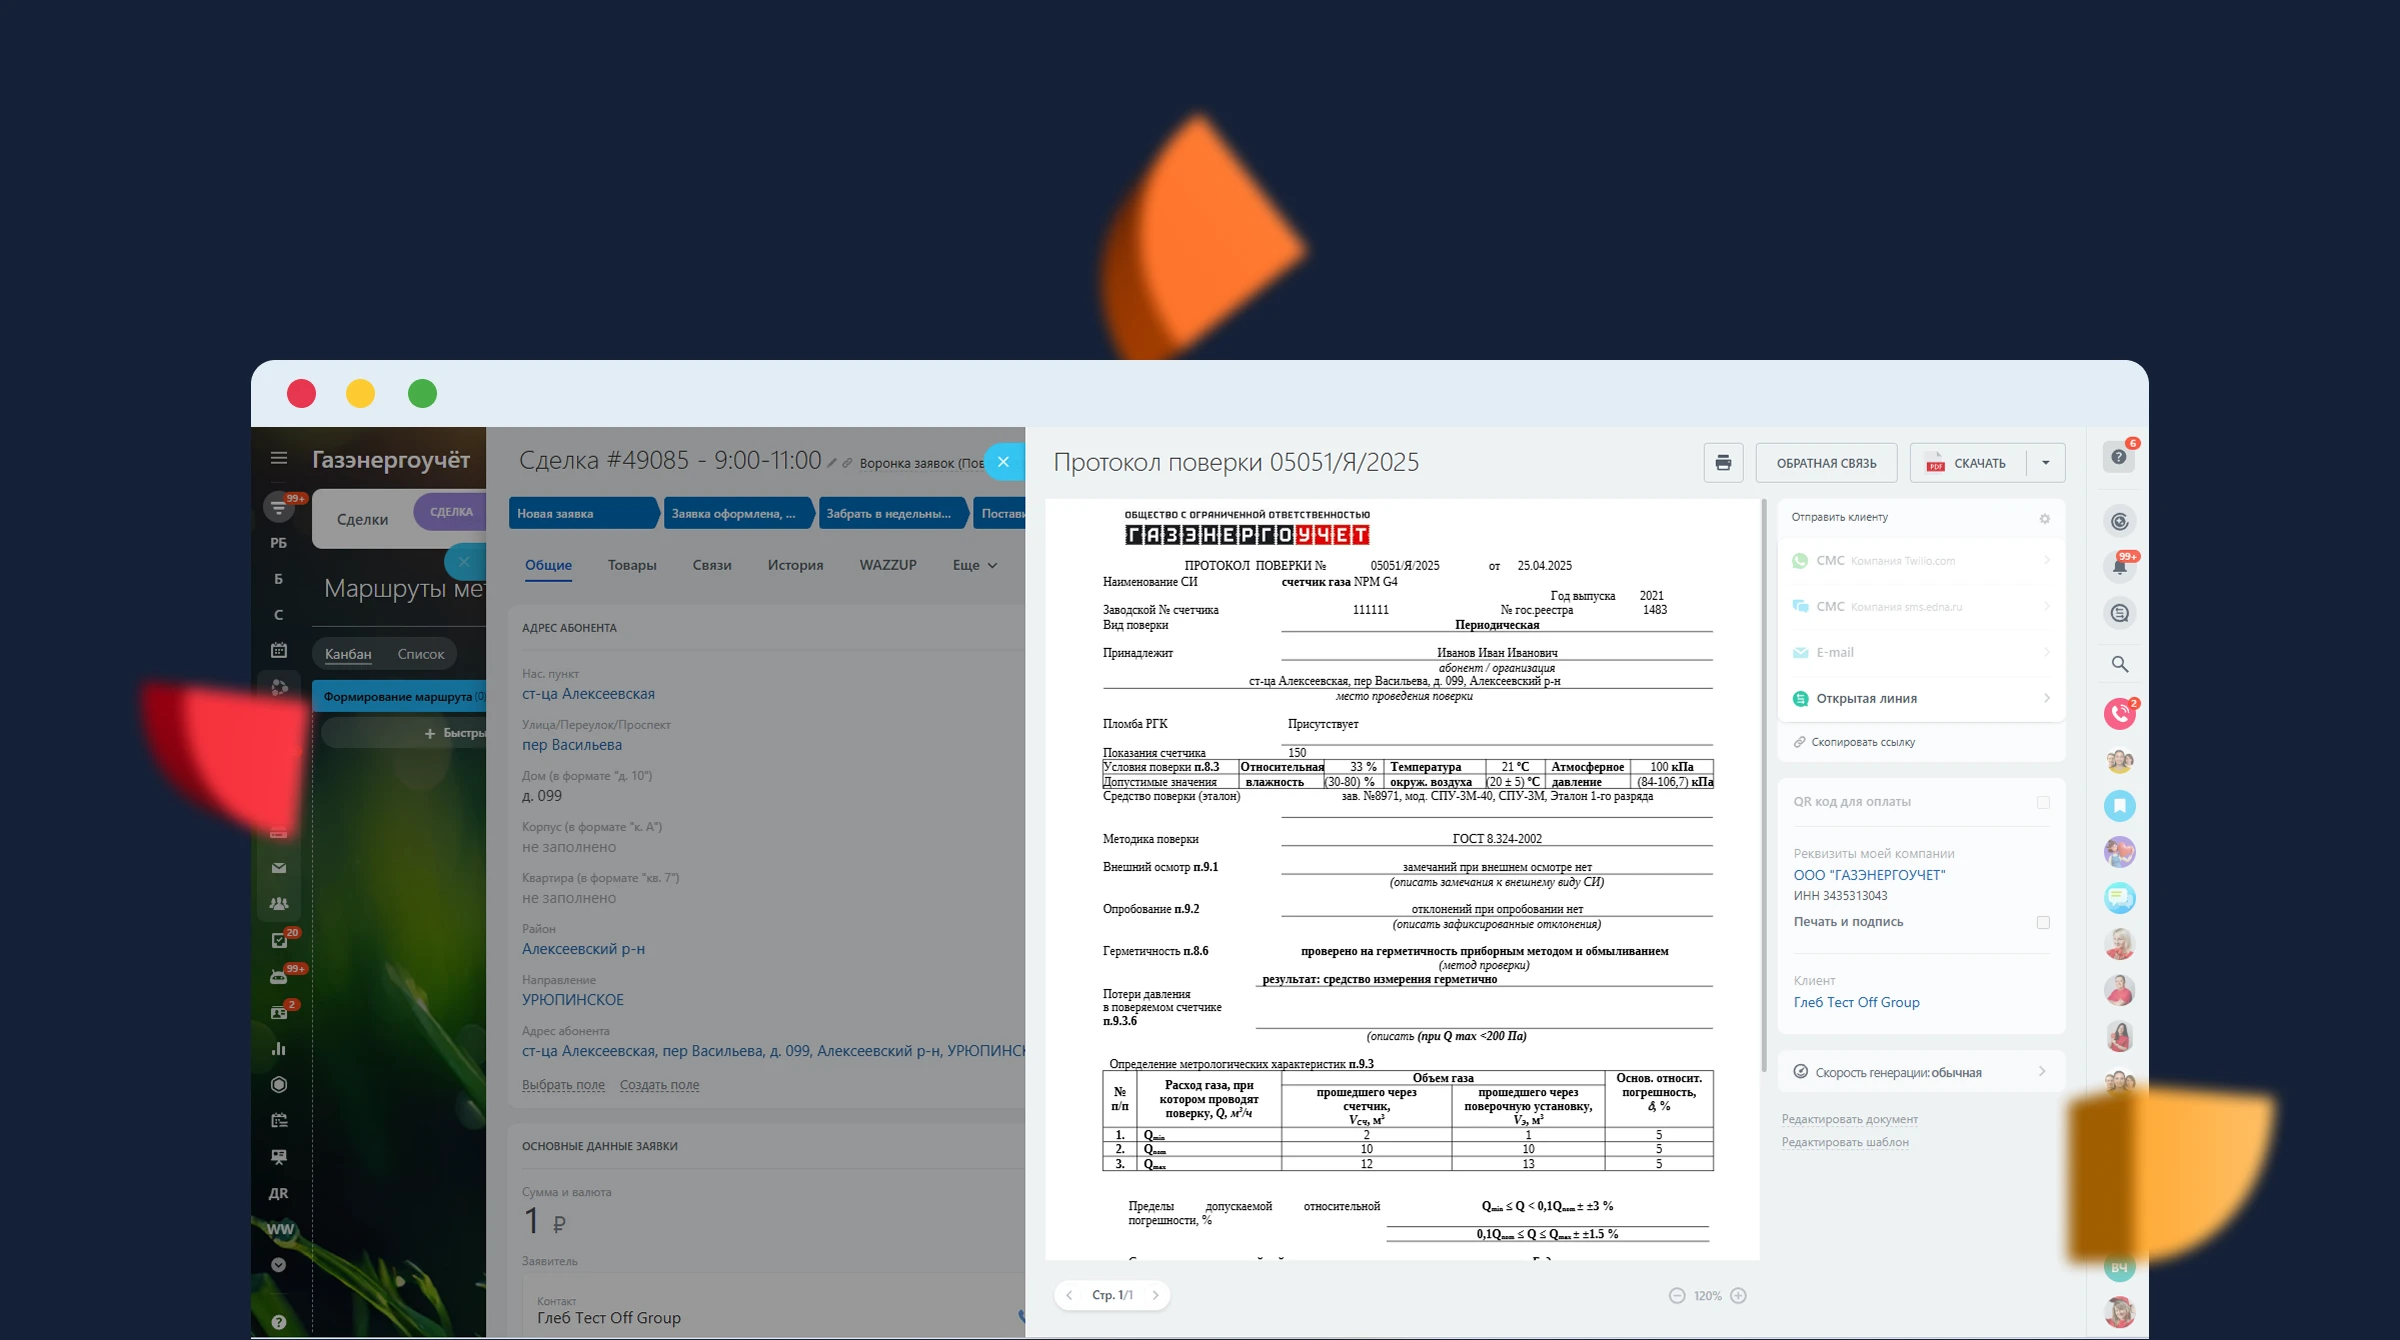Enable the QR code payment checkbox
Image resolution: width=2400 pixels, height=1340 pixels.
[x=2043, y=802]
